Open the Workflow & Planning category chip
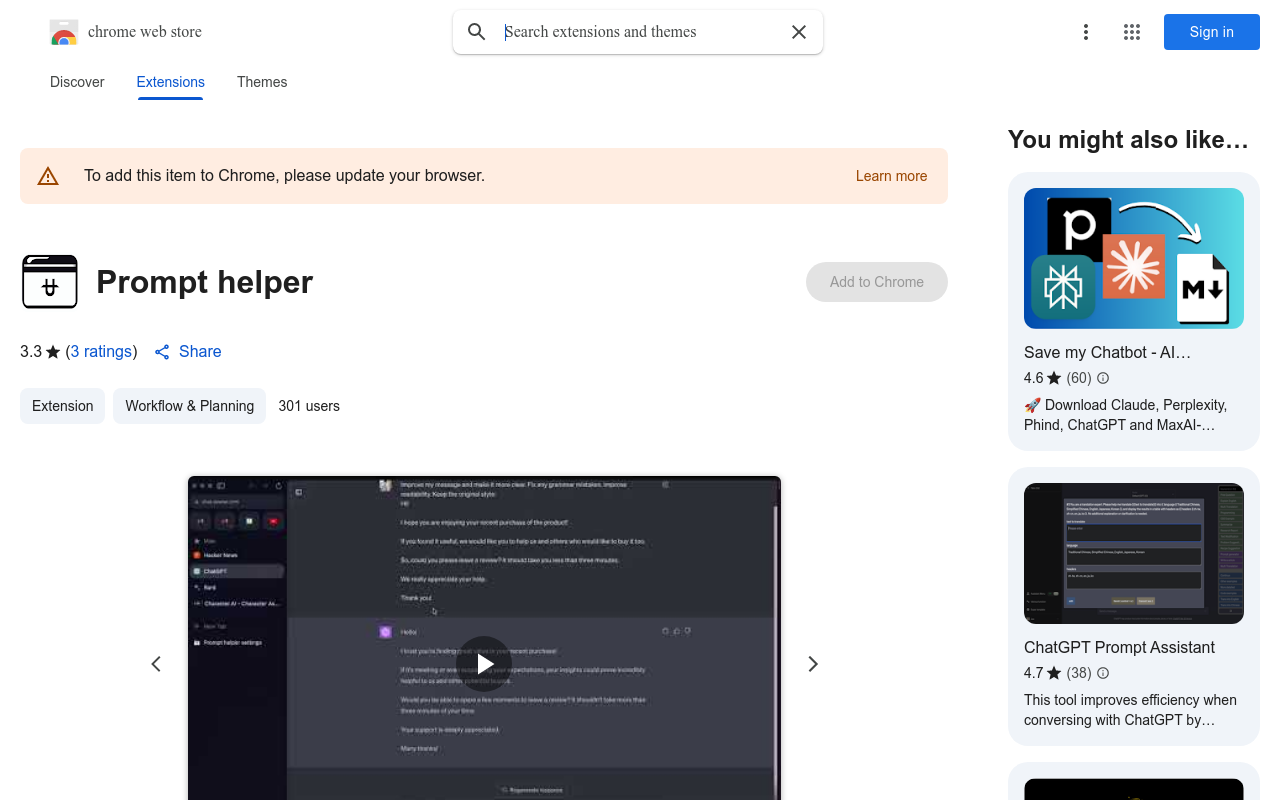The image size is (1280, 800). (189, 406)
